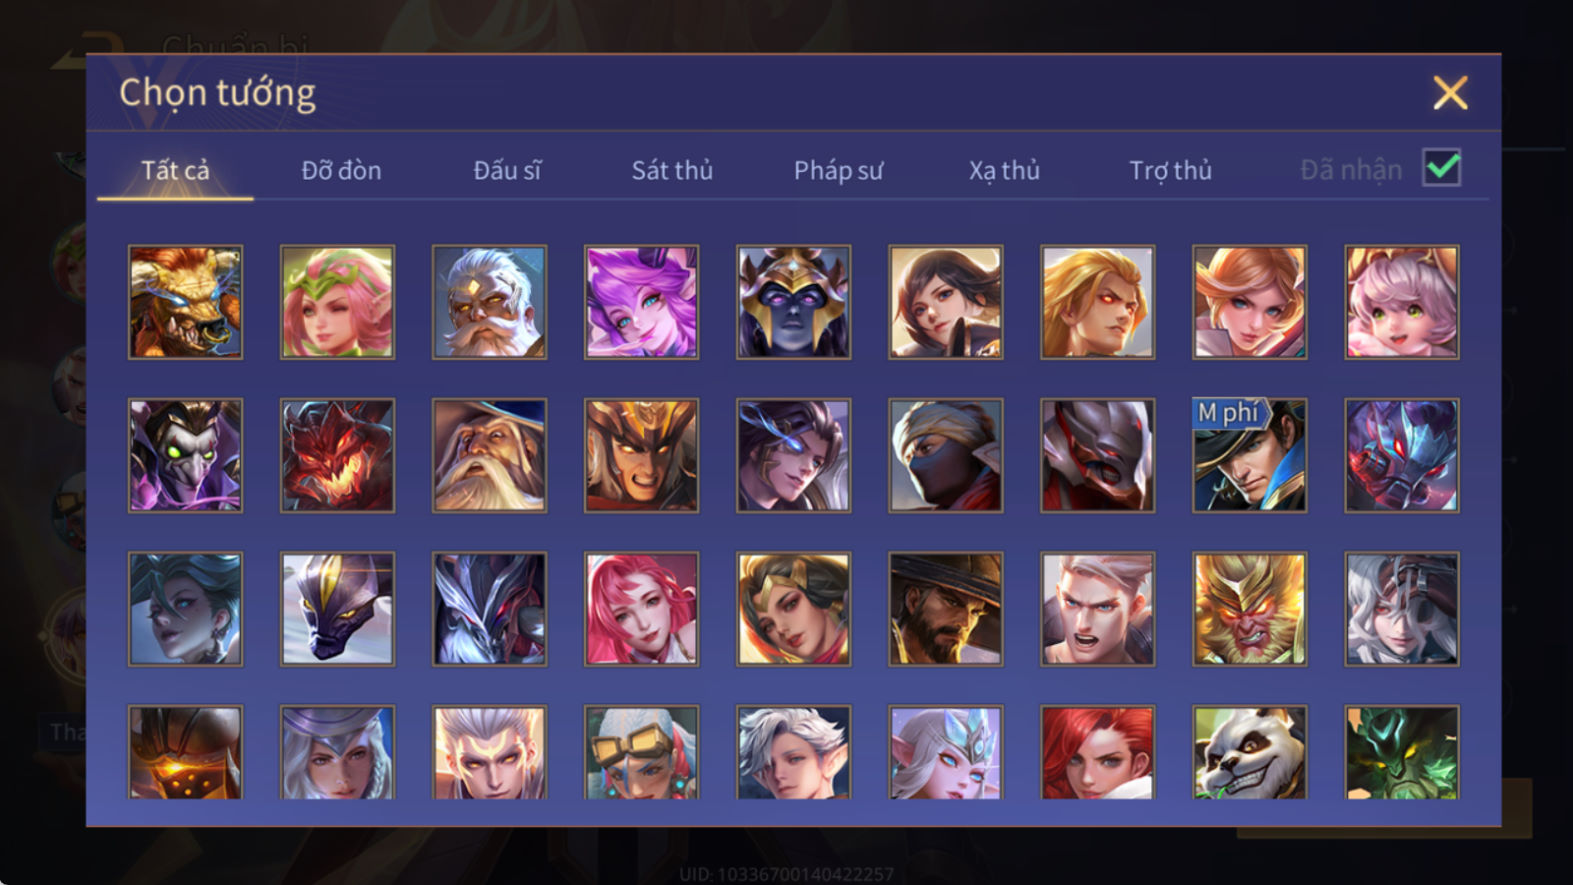Filter heroes by 'Pháp sư'
Screen dimensions: 1573x885
coord(838,170)
